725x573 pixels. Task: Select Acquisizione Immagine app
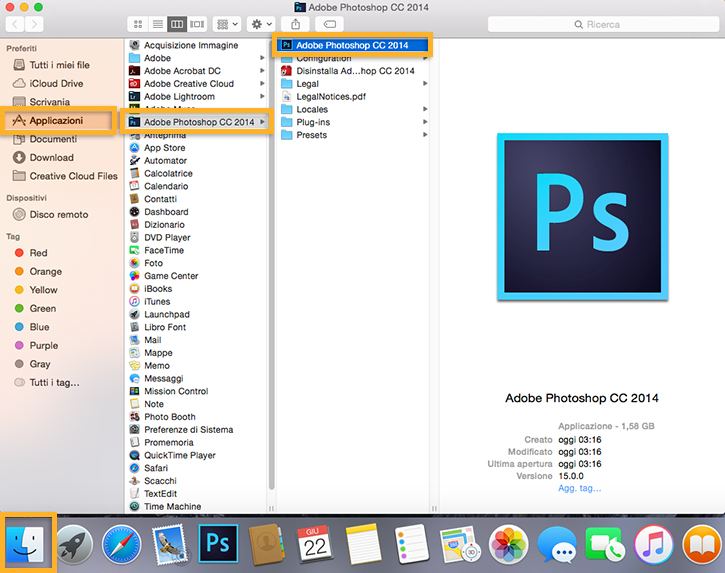point(190,45)
